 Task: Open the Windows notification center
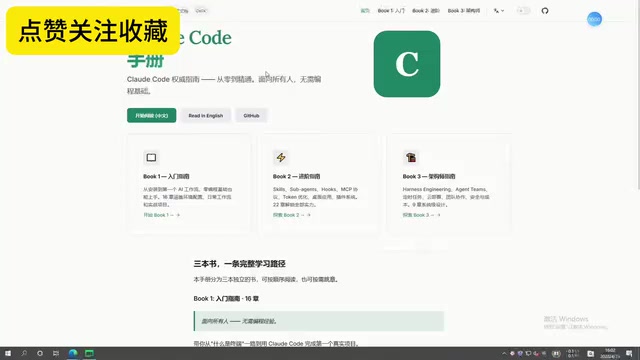click(629, 353)
